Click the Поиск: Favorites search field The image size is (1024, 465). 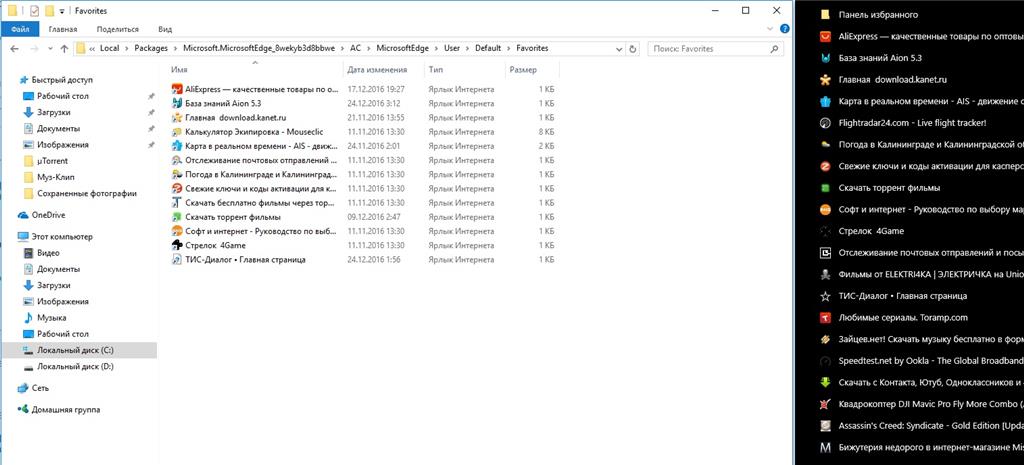(x=715, y=48)
